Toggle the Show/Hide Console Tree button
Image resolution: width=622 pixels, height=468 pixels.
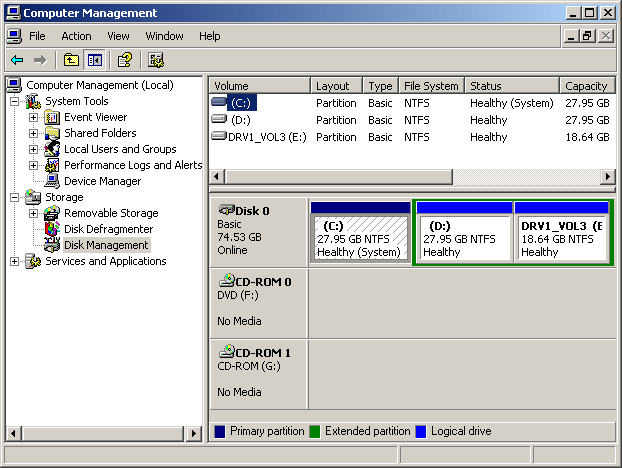tap(94, 60)
